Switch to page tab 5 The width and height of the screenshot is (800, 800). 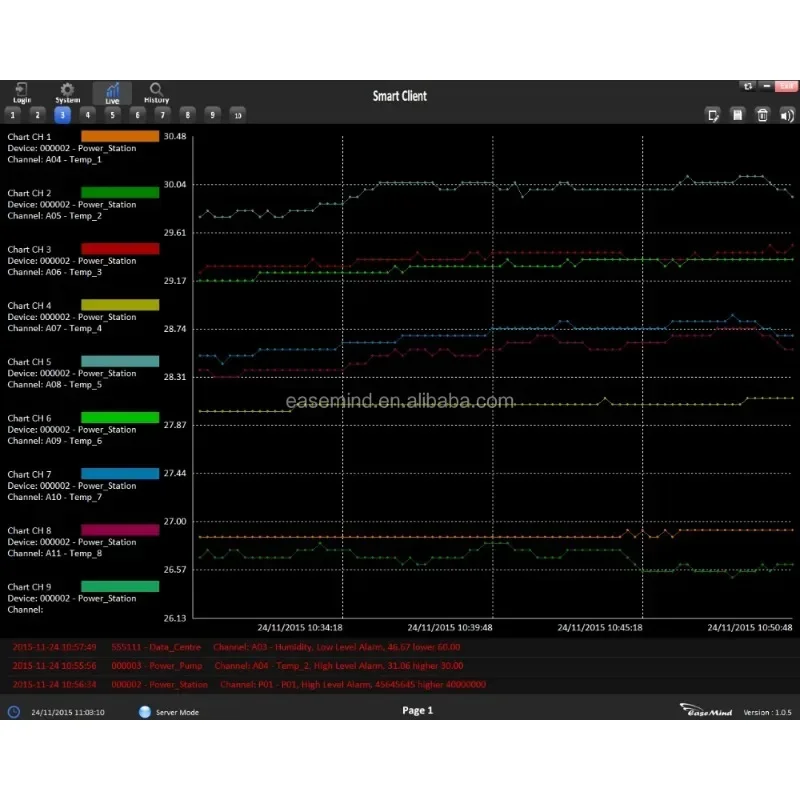(x=112, y=115)
